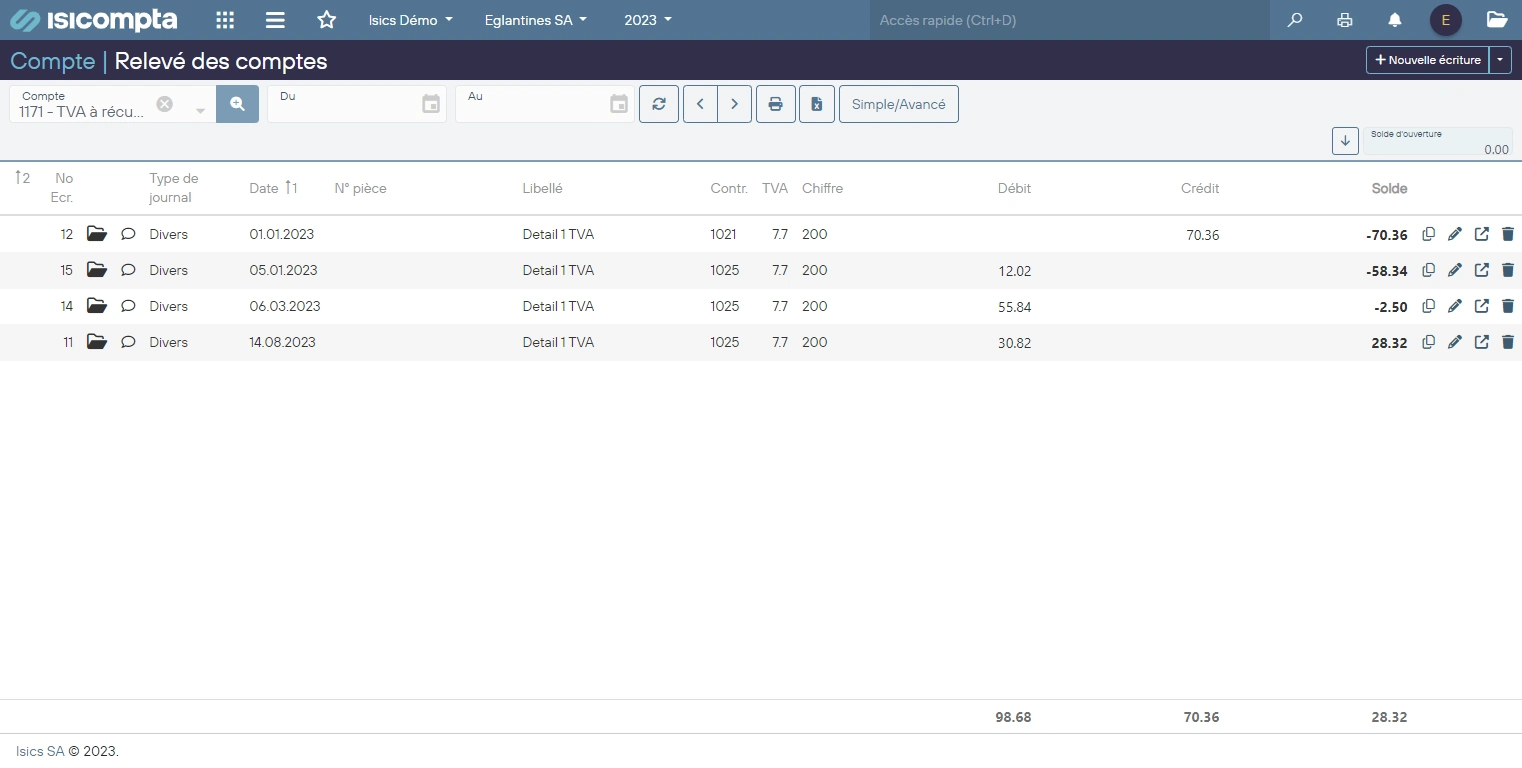Open comment bubble for entry 14
The width and height of the screenshot is (1522, 768).
(x=128, y=306)
